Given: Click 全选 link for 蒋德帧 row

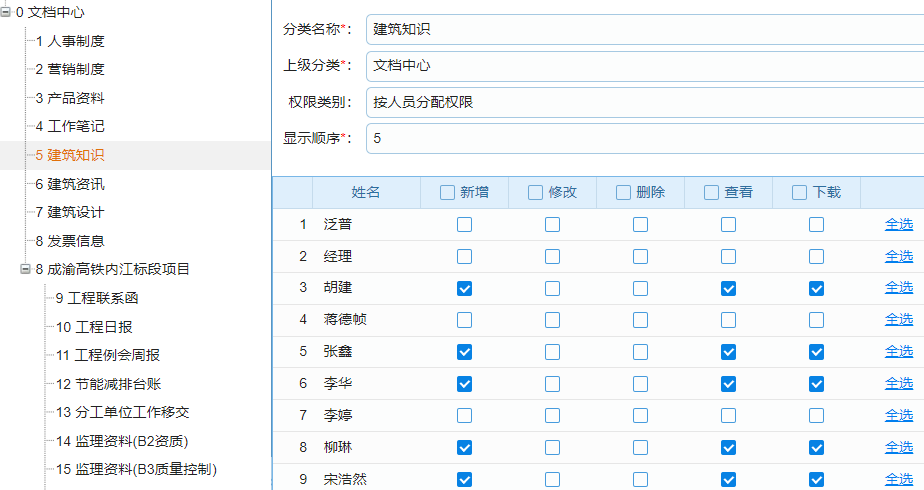Looking at the screenshot, I should [x=898, y=320].
